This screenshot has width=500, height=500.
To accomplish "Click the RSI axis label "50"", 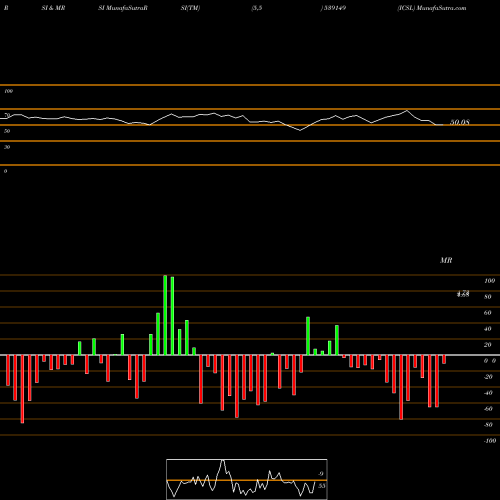I will tap(7, 131).
